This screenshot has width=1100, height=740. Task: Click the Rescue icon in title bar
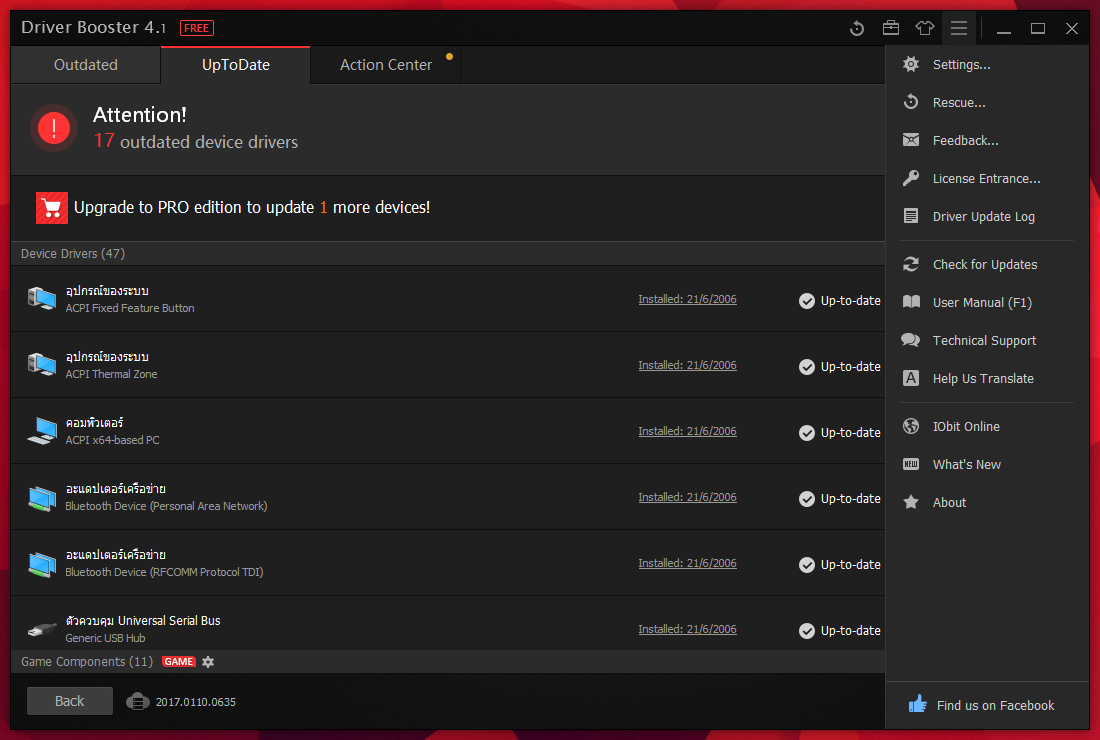857,28
